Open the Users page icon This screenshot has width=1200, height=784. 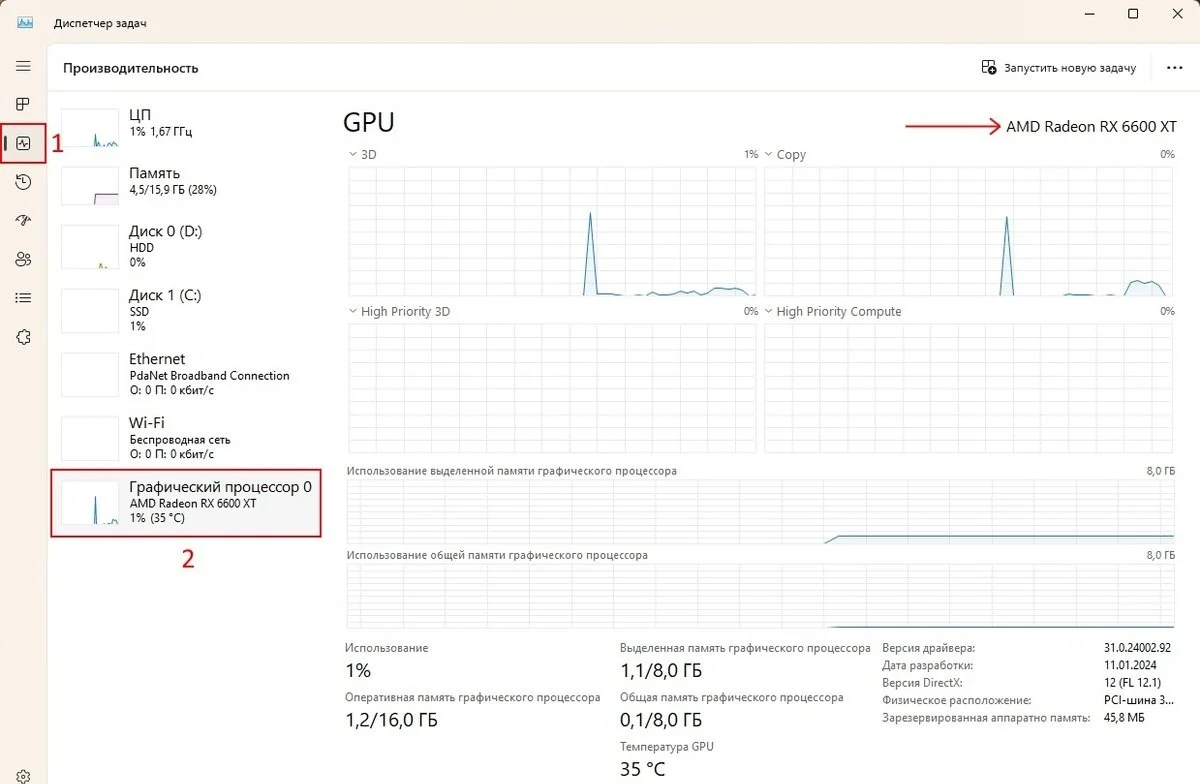click(23, 259)
